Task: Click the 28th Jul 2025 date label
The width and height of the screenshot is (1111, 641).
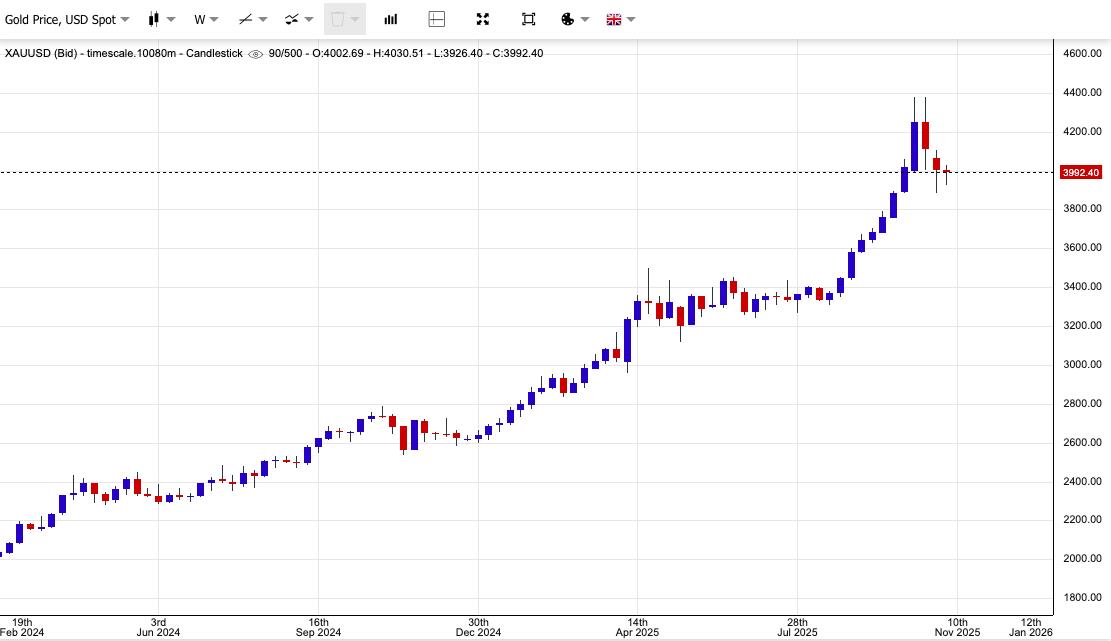Action: (x=797, y=626)
